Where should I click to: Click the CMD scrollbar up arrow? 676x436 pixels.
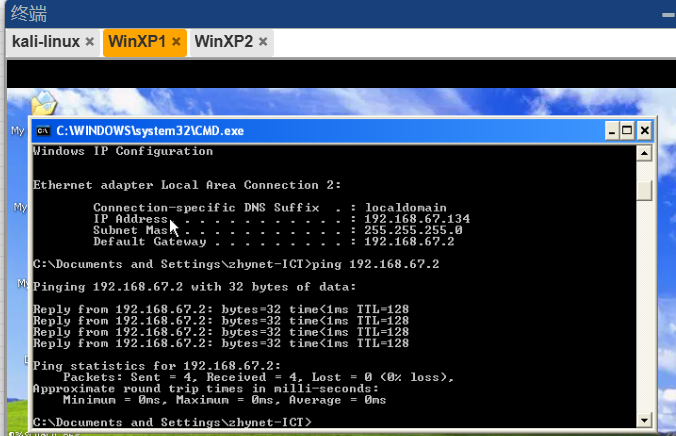[644, 154]
